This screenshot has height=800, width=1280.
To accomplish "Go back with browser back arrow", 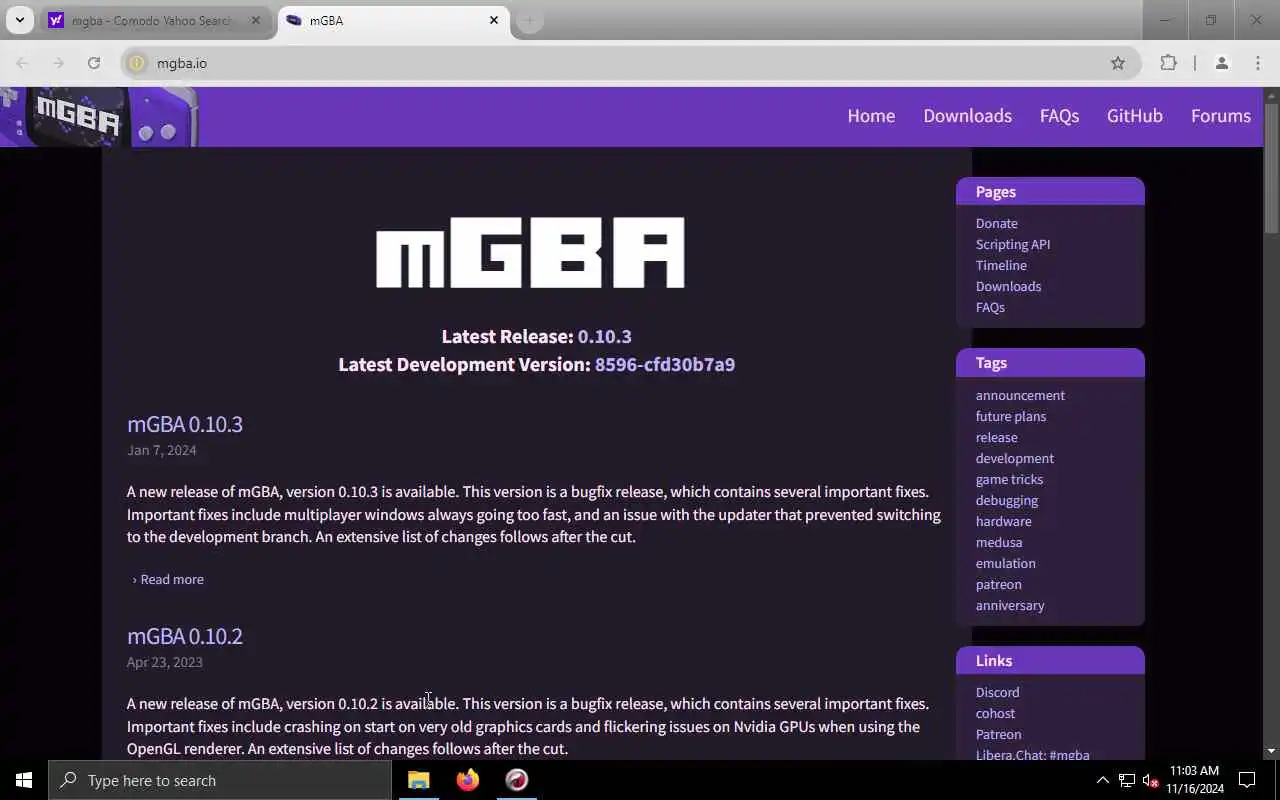I will click(22, 63).
